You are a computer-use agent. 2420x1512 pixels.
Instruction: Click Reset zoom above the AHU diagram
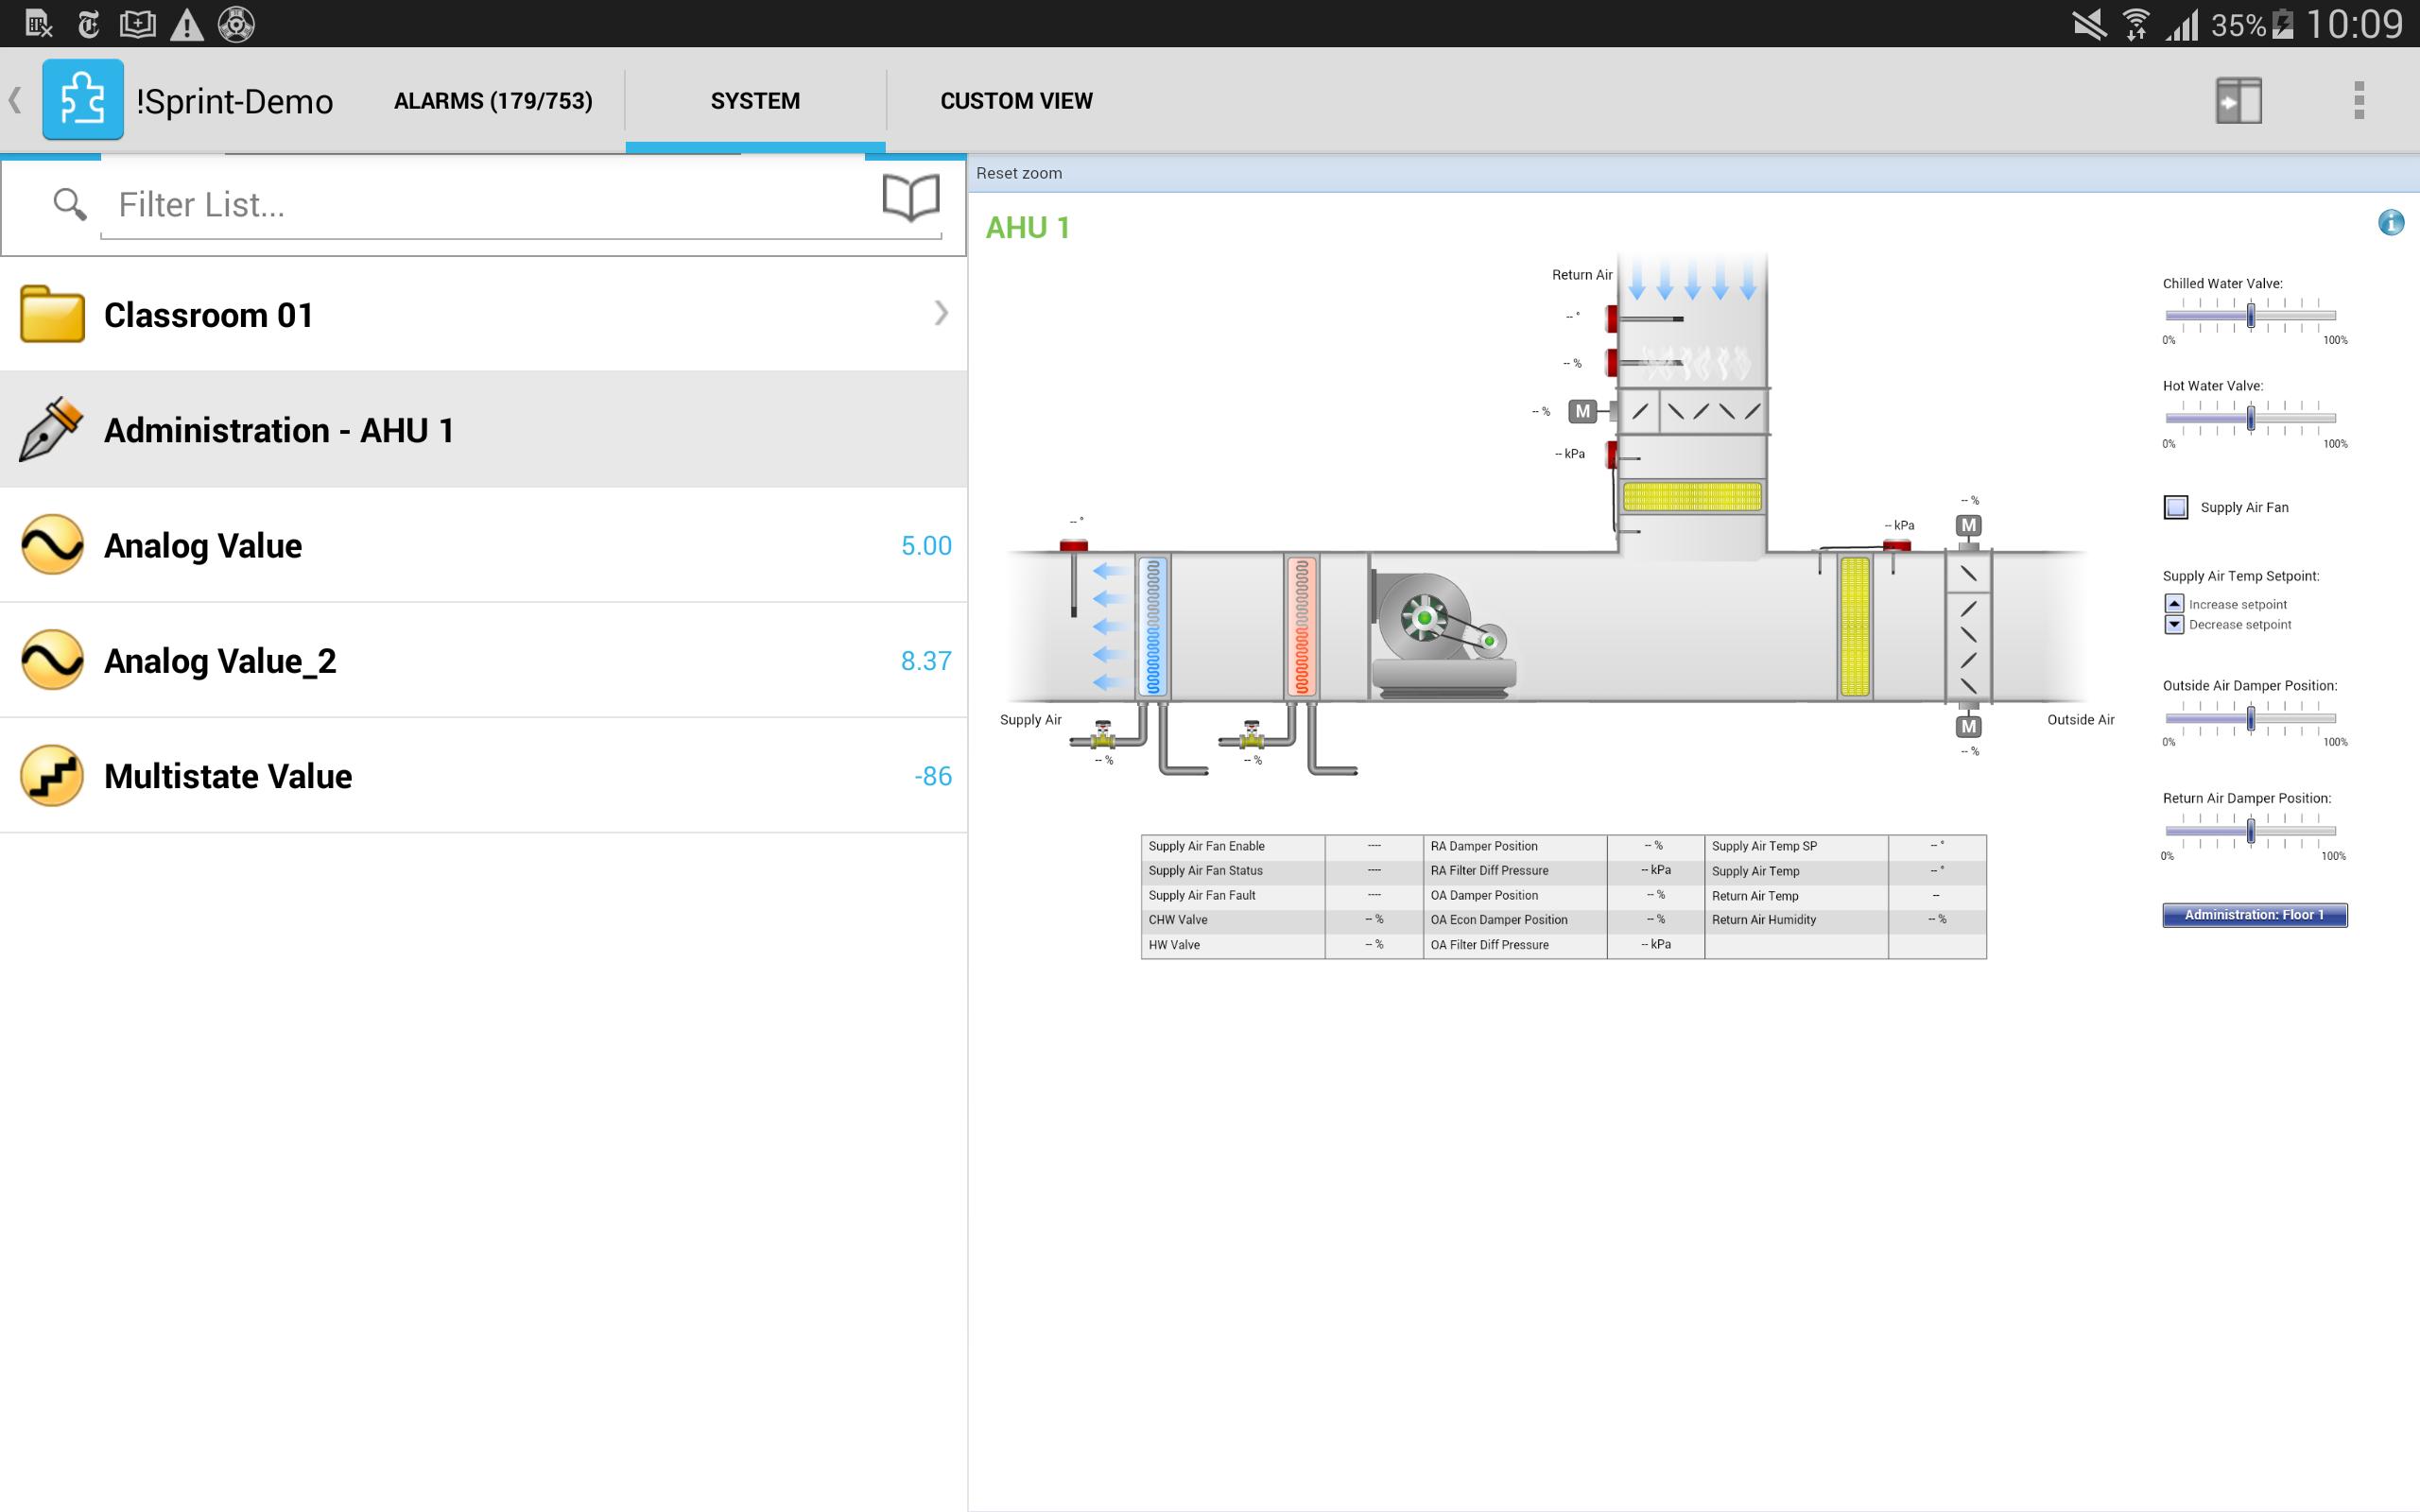coord(1019,172)
